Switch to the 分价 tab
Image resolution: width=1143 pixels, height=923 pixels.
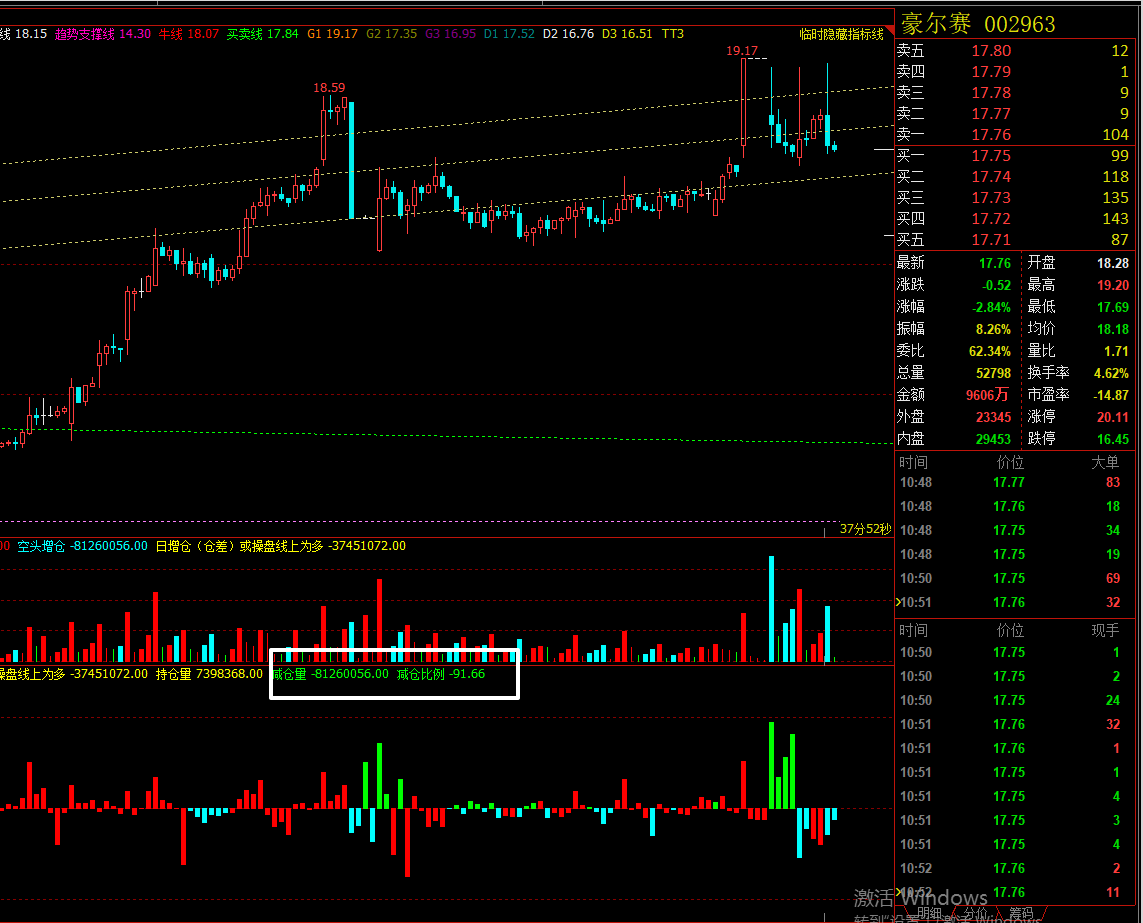tap(975, 913)
